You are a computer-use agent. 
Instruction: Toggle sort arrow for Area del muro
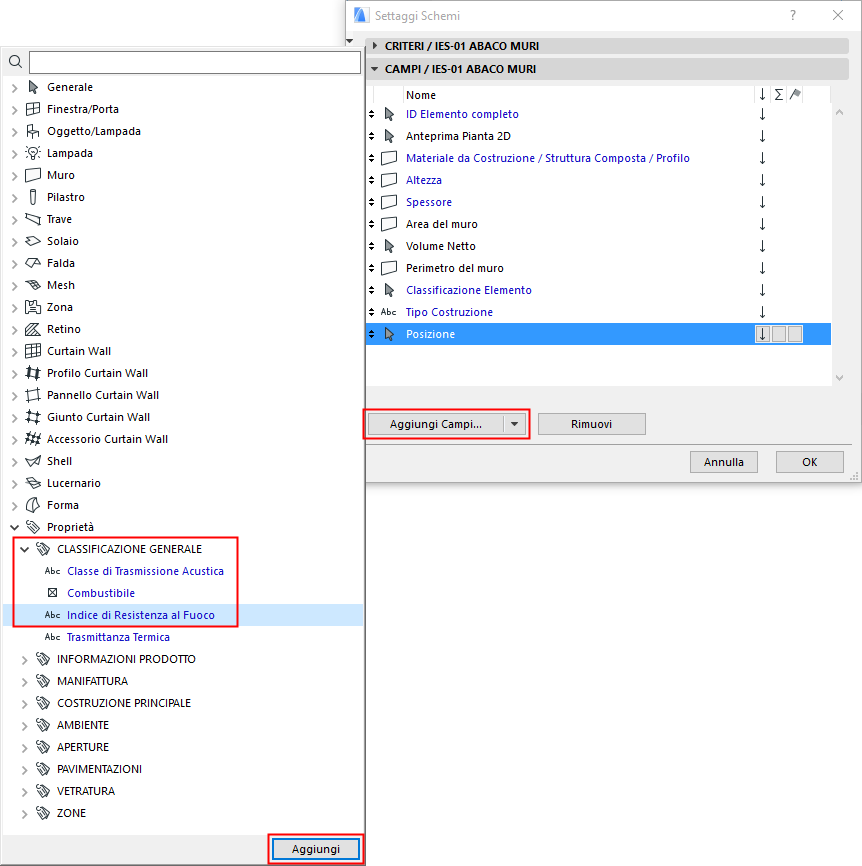[763, 224]
